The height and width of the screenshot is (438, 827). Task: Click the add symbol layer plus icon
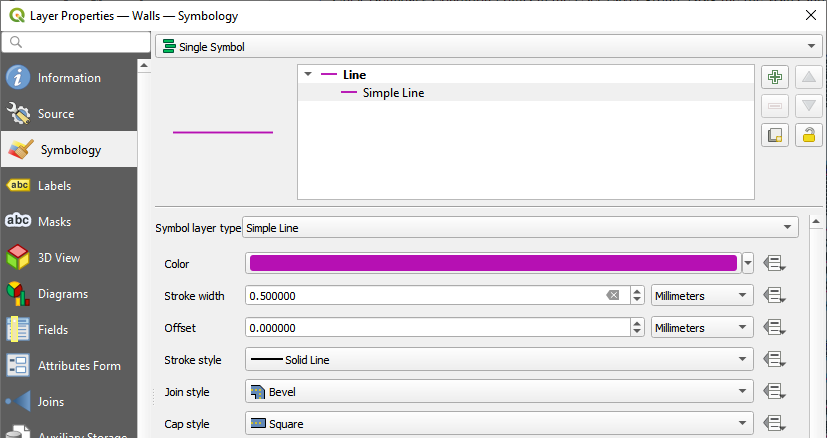(775, 77)
